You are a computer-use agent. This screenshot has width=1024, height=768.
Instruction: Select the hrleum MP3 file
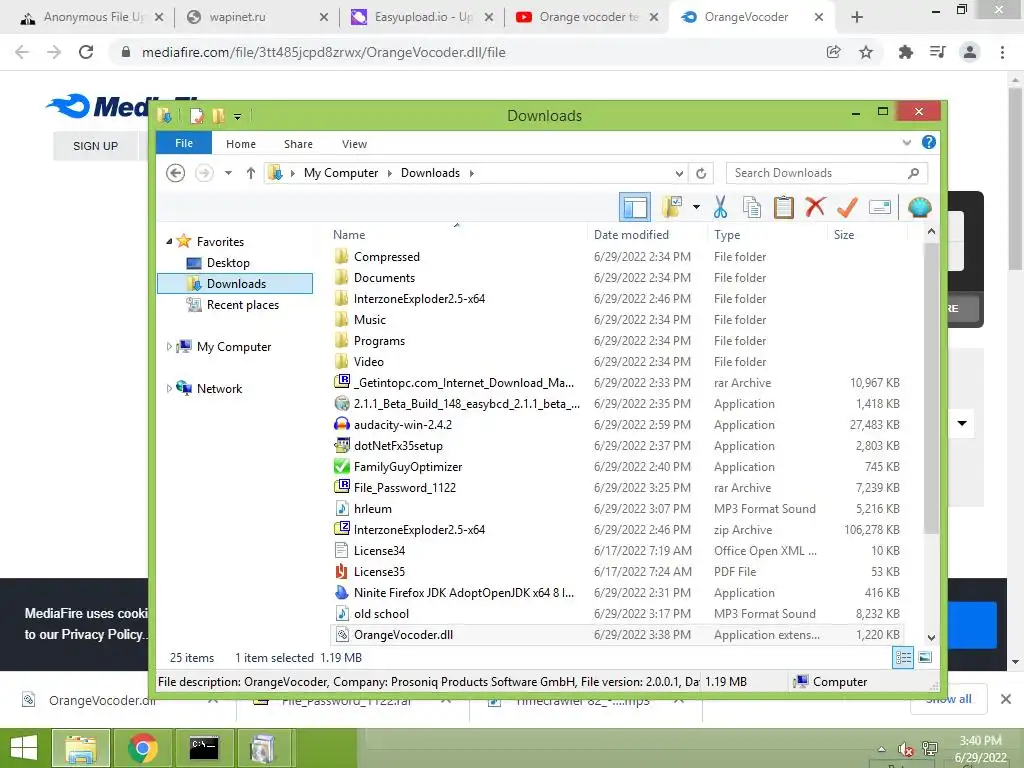pos(372,509)
